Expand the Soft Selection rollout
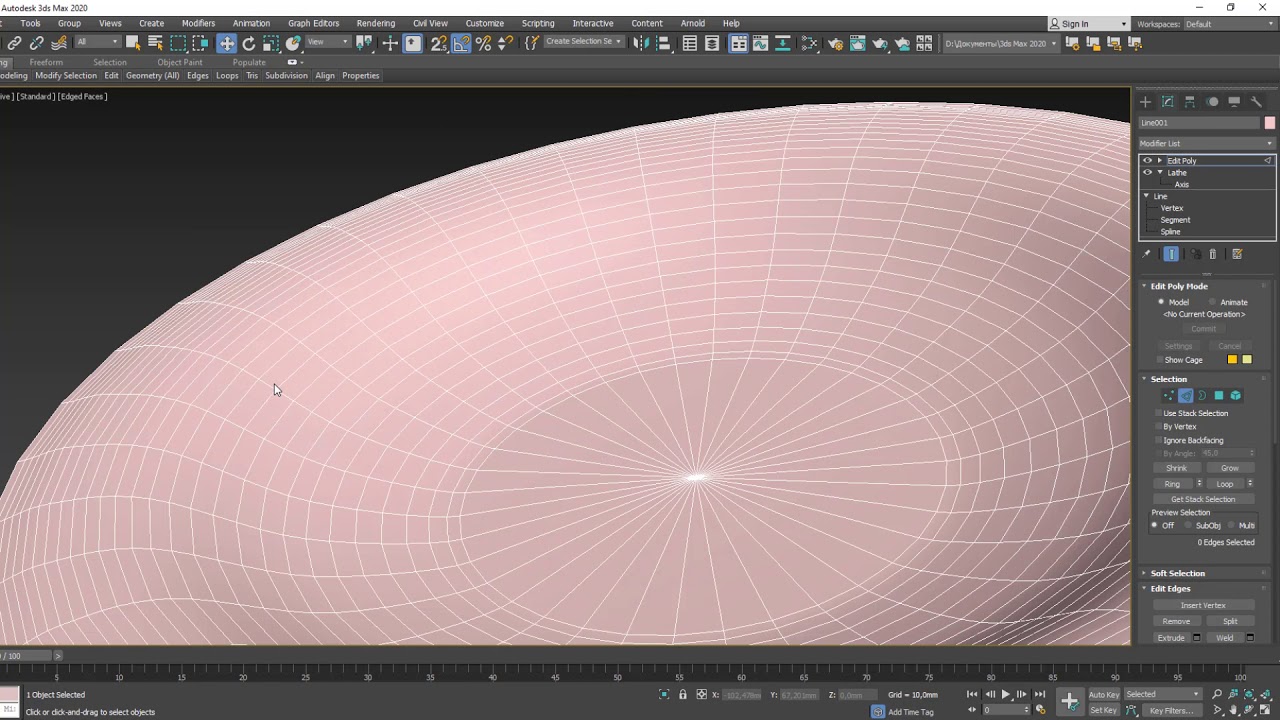The width and height of the screenshot is (1280, 720). (1144, 573)
